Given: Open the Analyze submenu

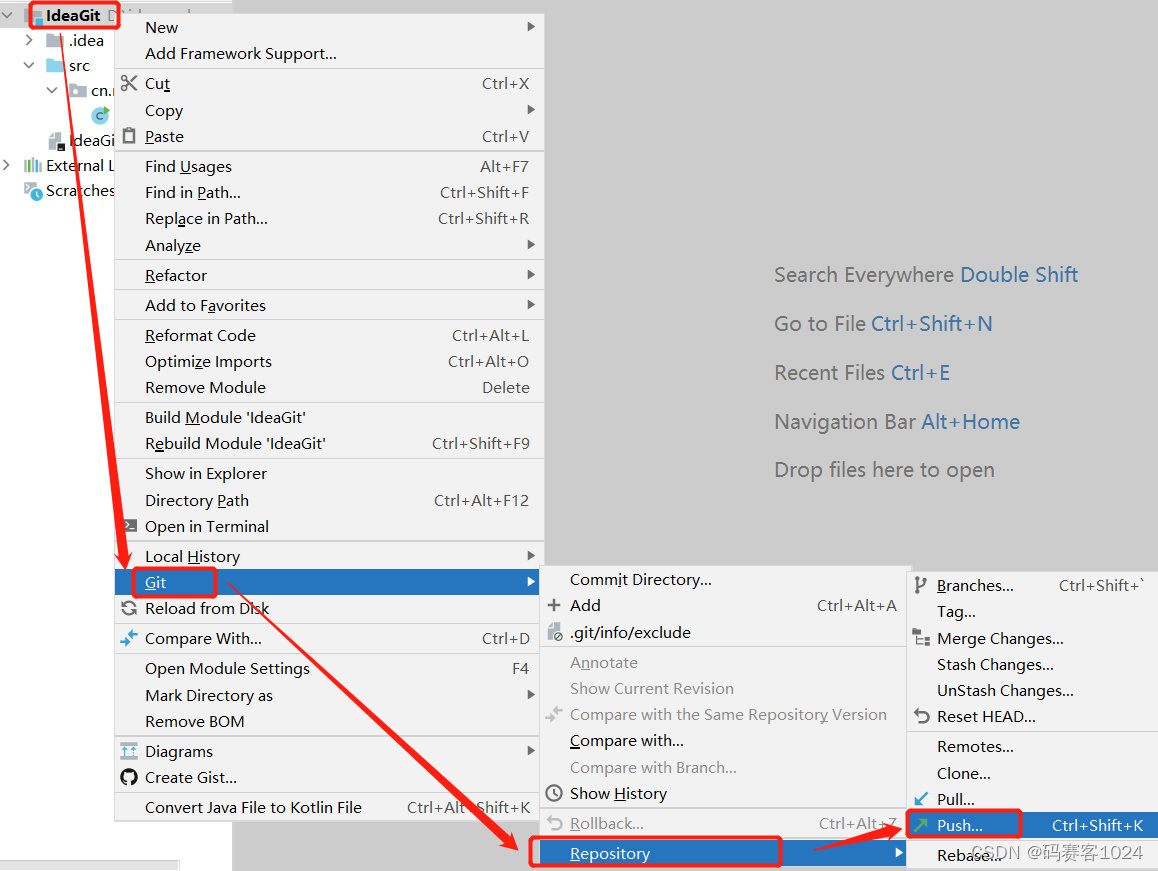Looking at the screenshot, I should pos(329,245).
